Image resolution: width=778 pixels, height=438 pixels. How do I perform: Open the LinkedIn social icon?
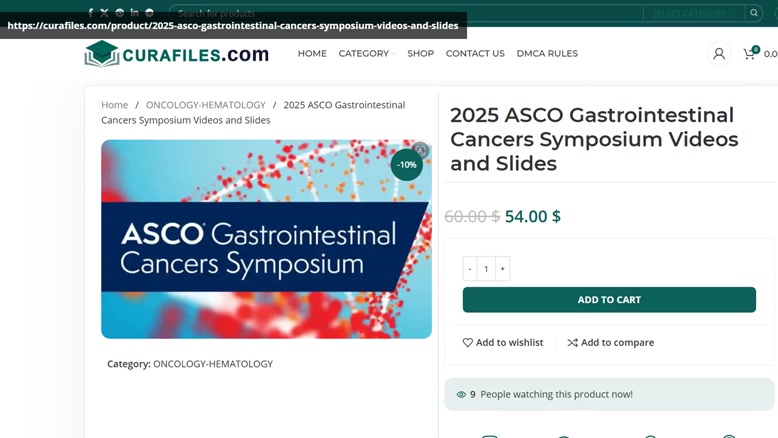[134, 12]
